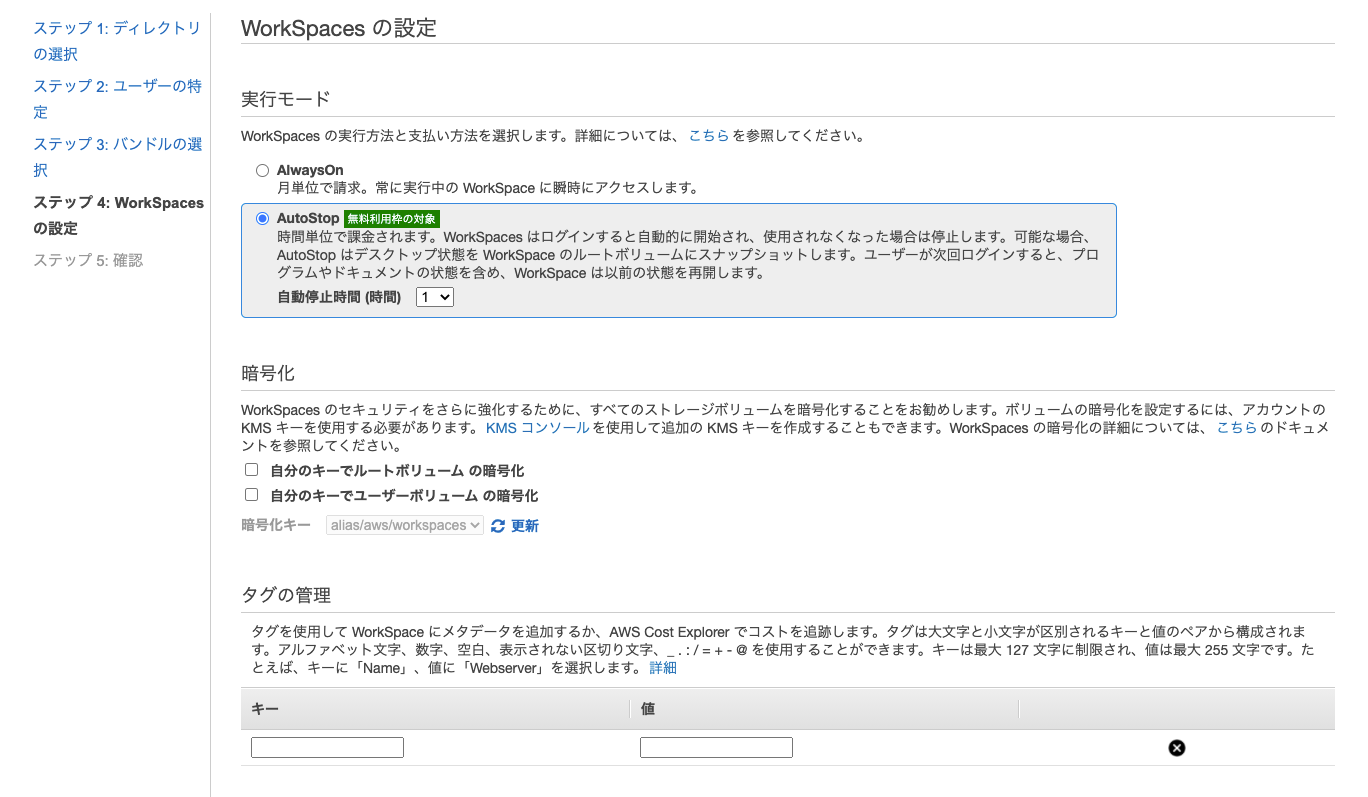Open the auto-stop time hours dropdown

pos(435,297)
